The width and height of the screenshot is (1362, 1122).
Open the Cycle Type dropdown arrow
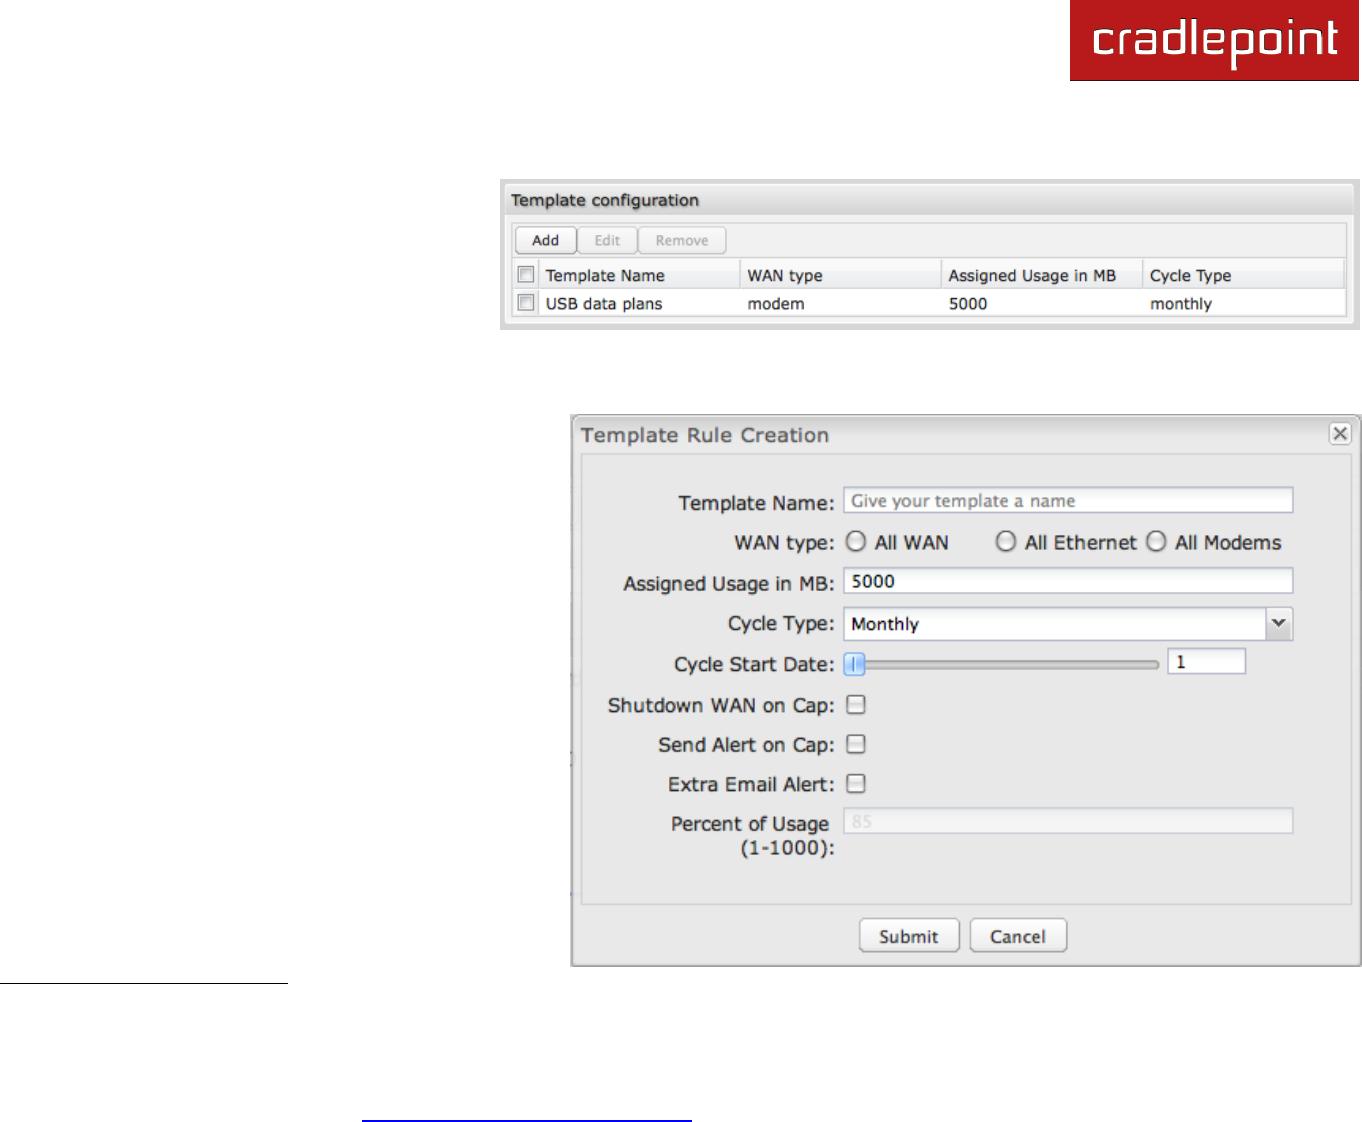click(1279, 623)
